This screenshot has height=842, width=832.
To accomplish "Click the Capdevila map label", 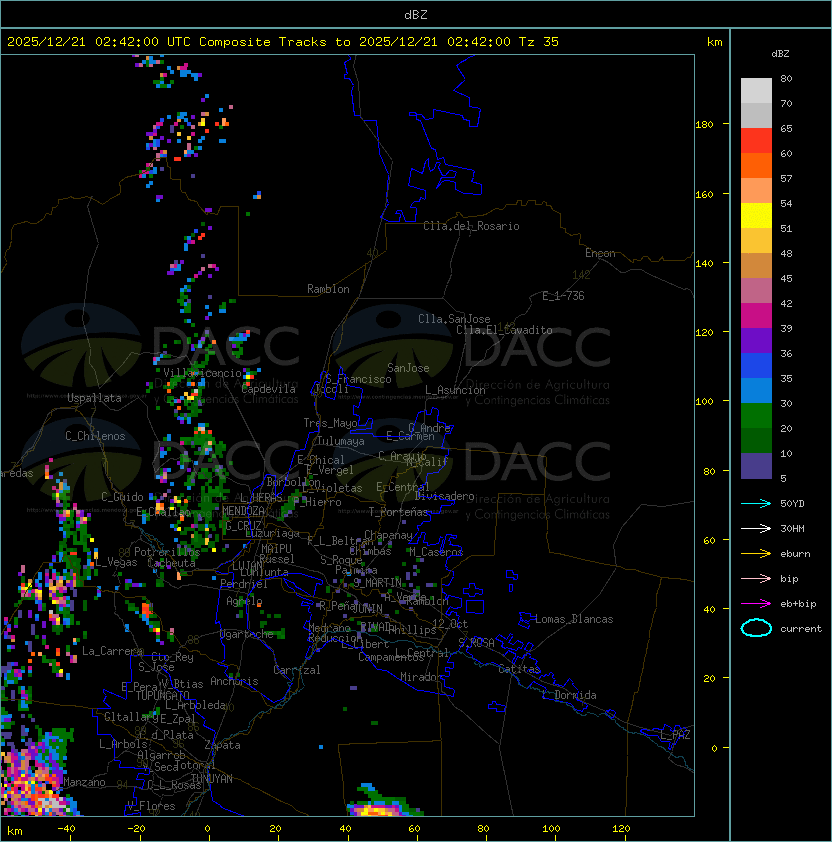I will (x=268, y=389).
